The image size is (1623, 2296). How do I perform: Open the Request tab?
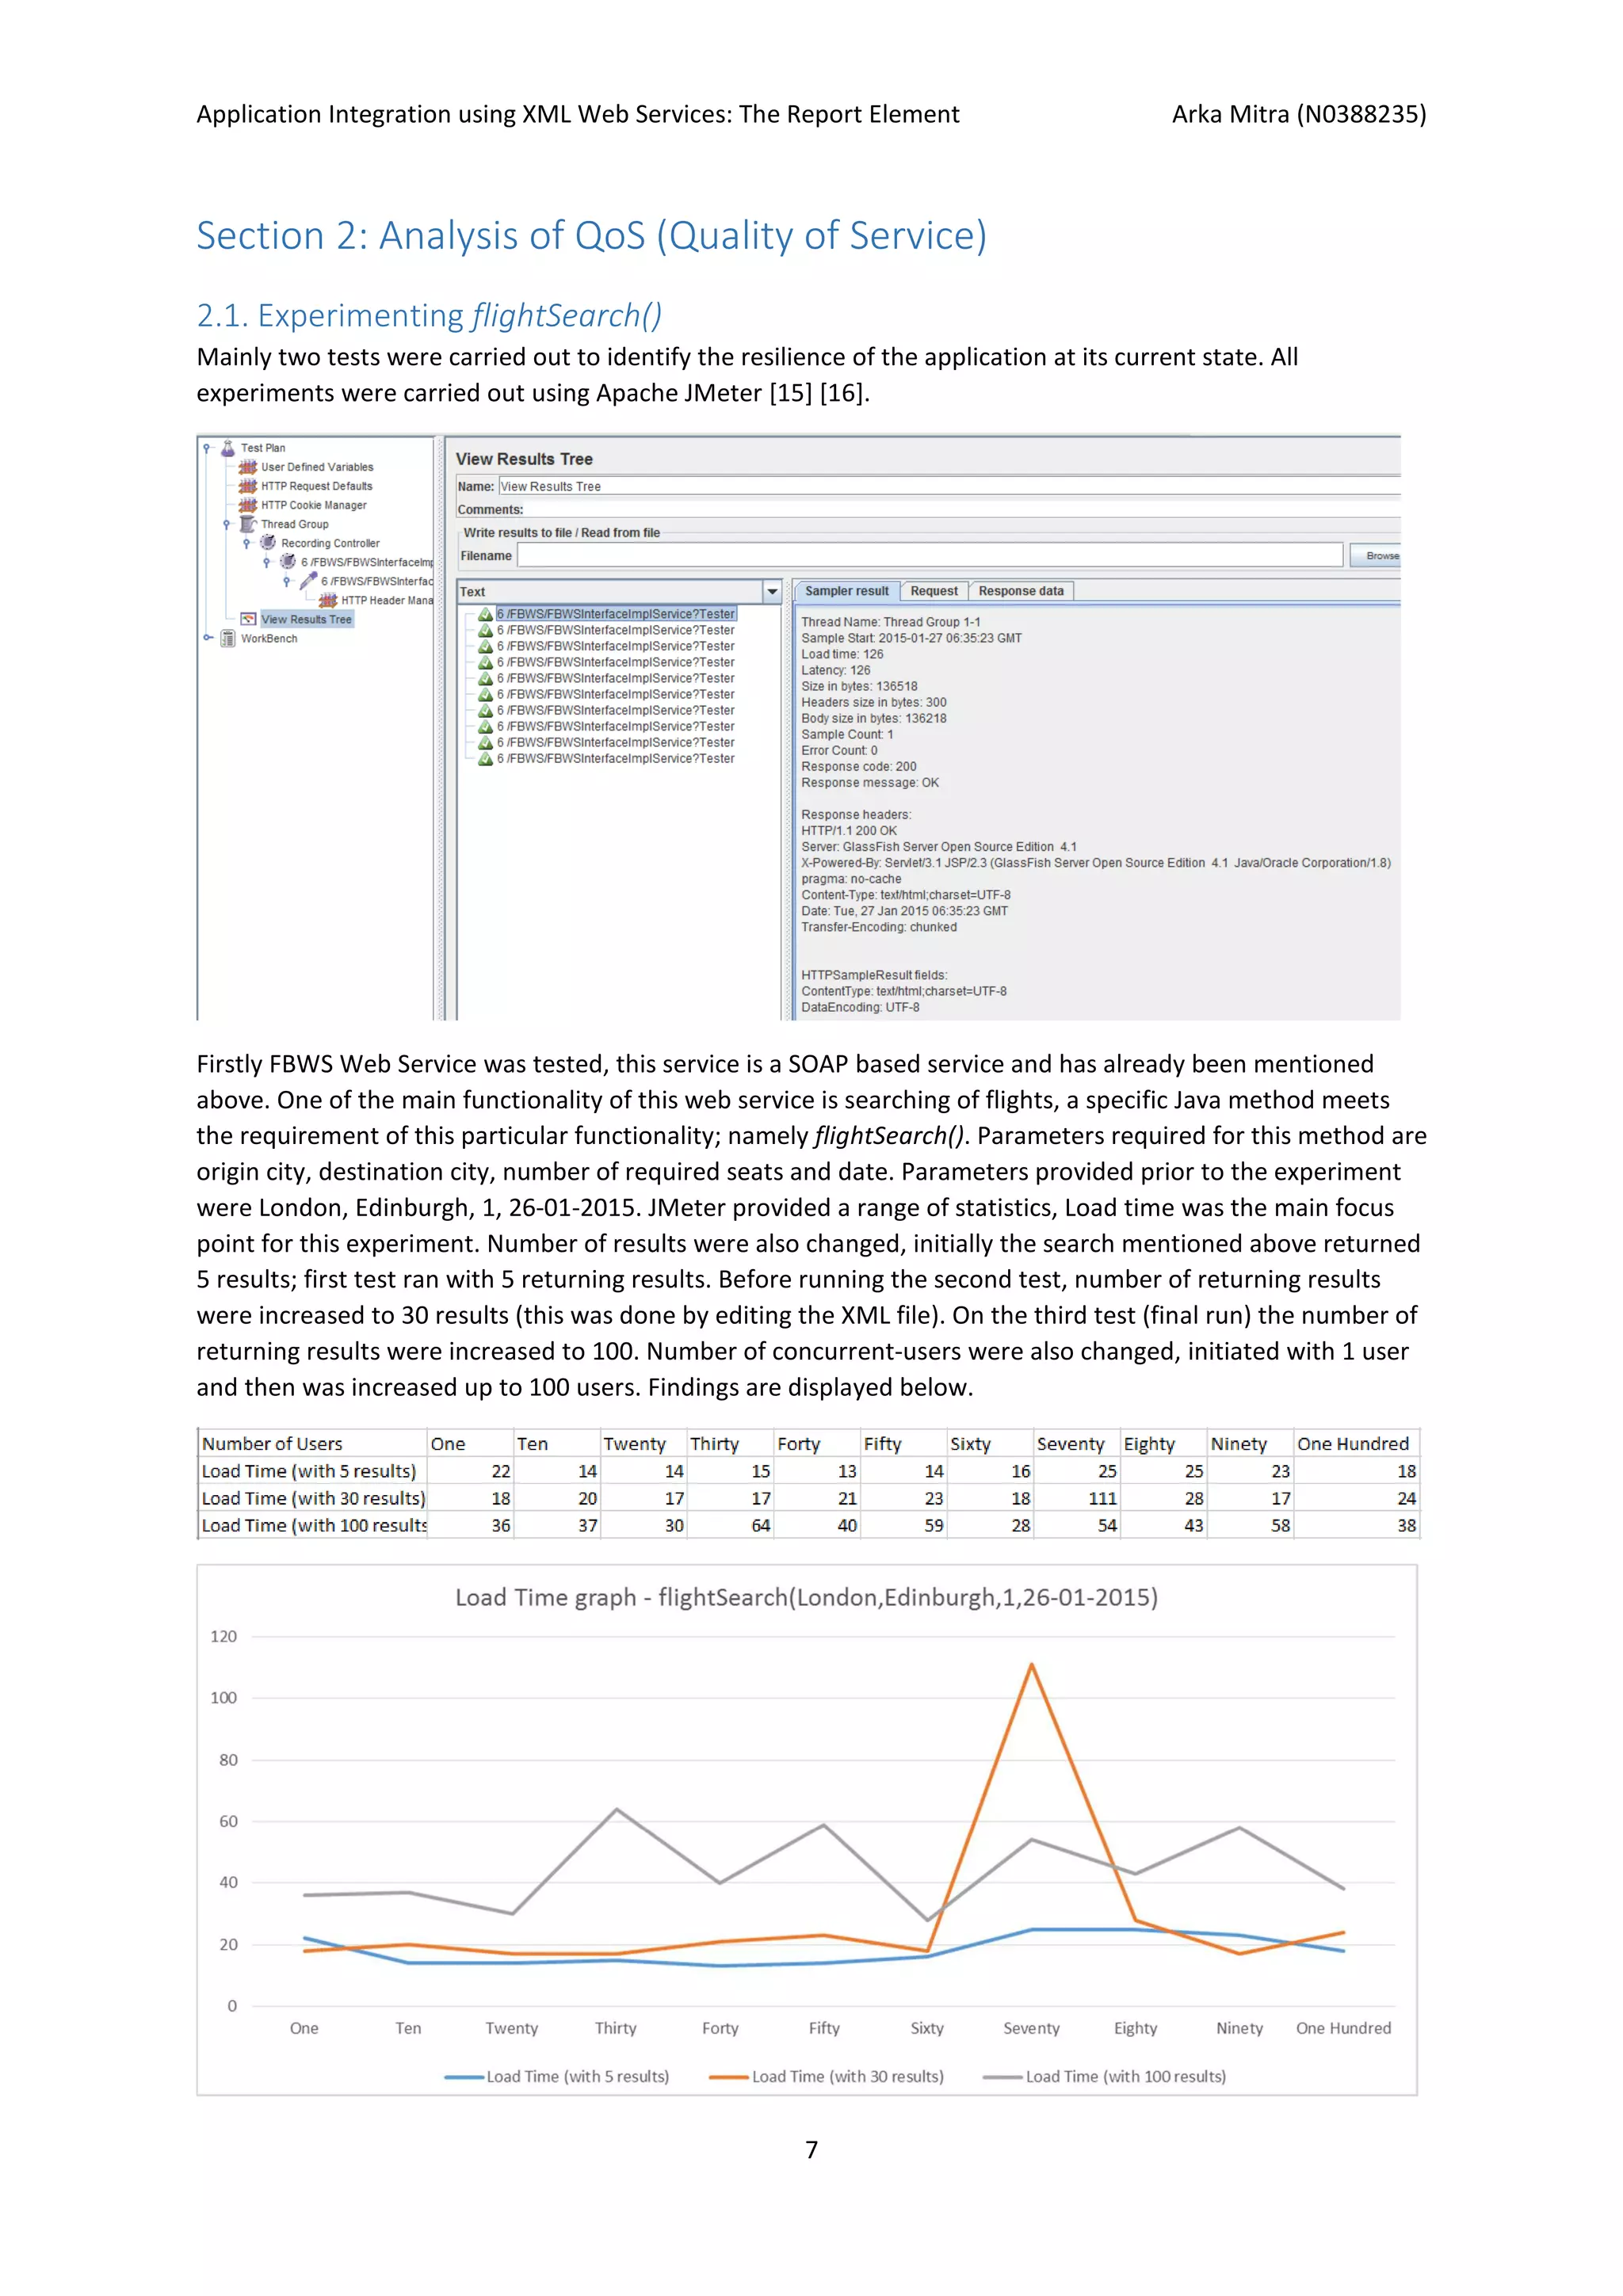934,591
